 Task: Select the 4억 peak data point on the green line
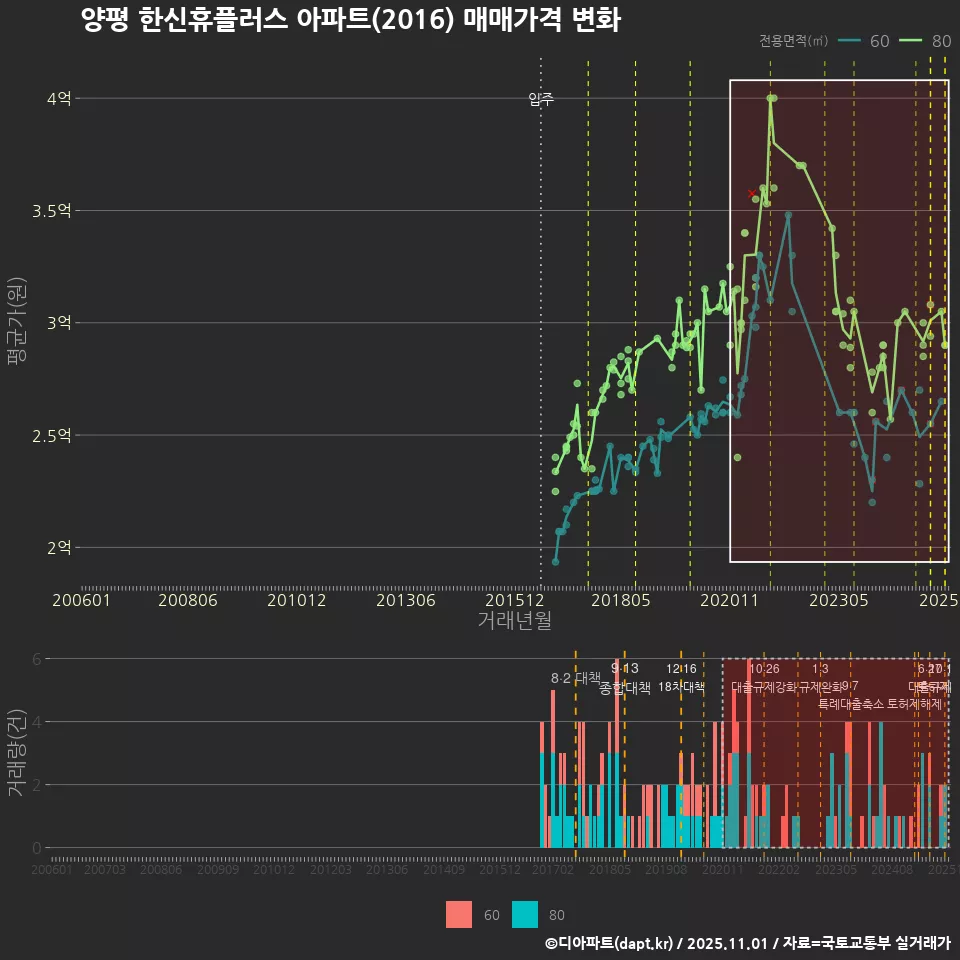pos(771,99)
